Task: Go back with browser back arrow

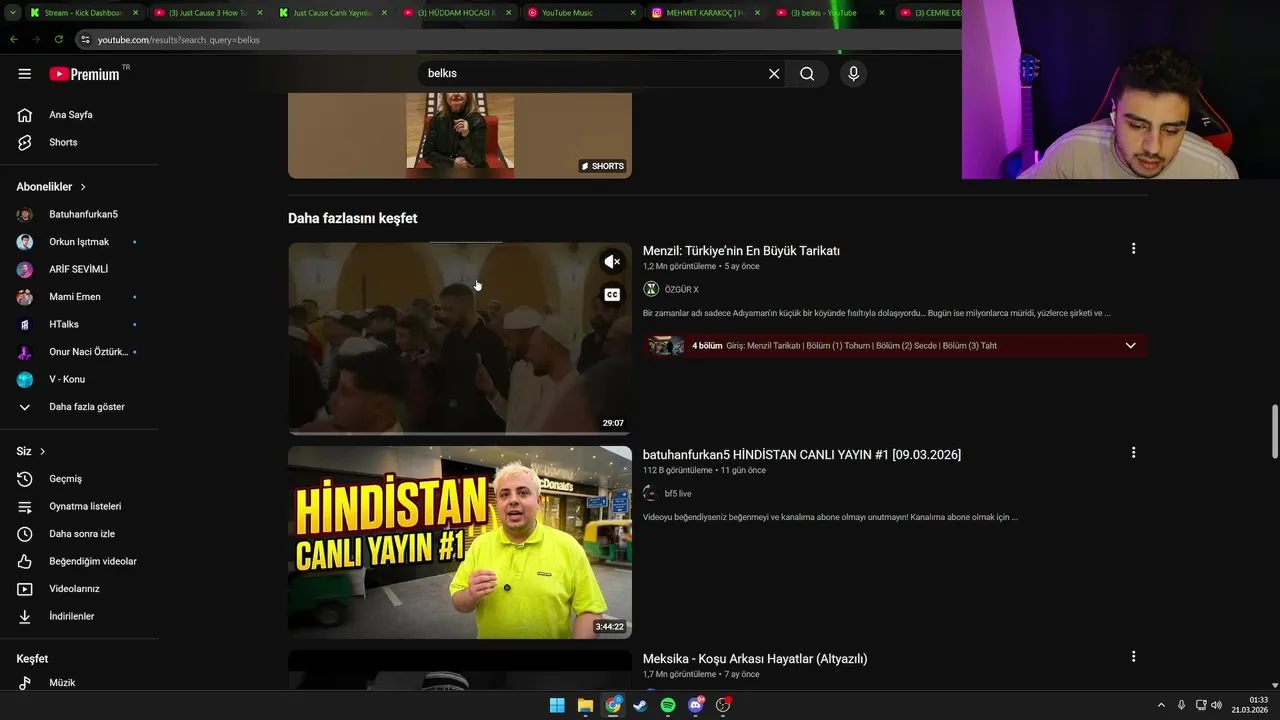Action: click(x=13, y=39)
